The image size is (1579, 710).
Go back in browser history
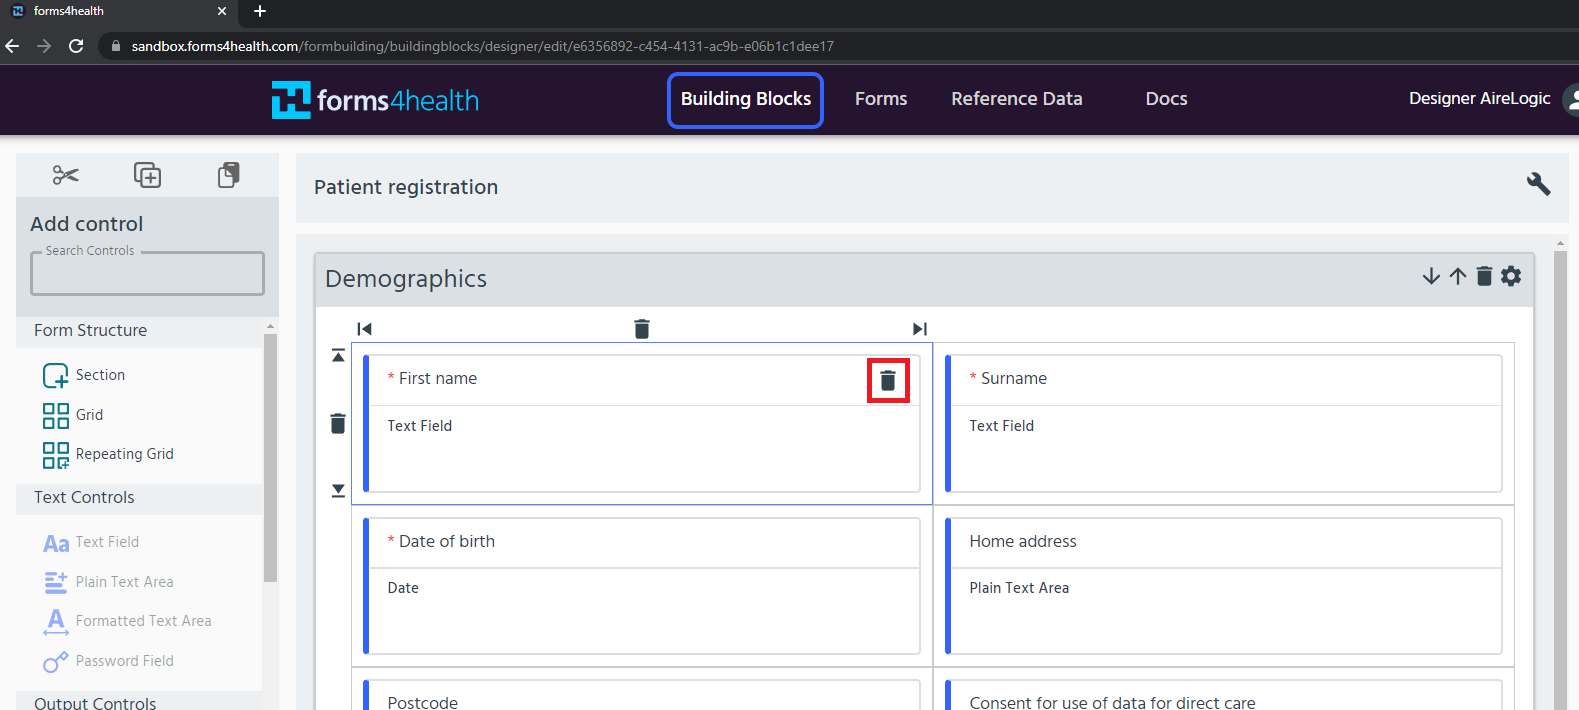coord(12,46)
